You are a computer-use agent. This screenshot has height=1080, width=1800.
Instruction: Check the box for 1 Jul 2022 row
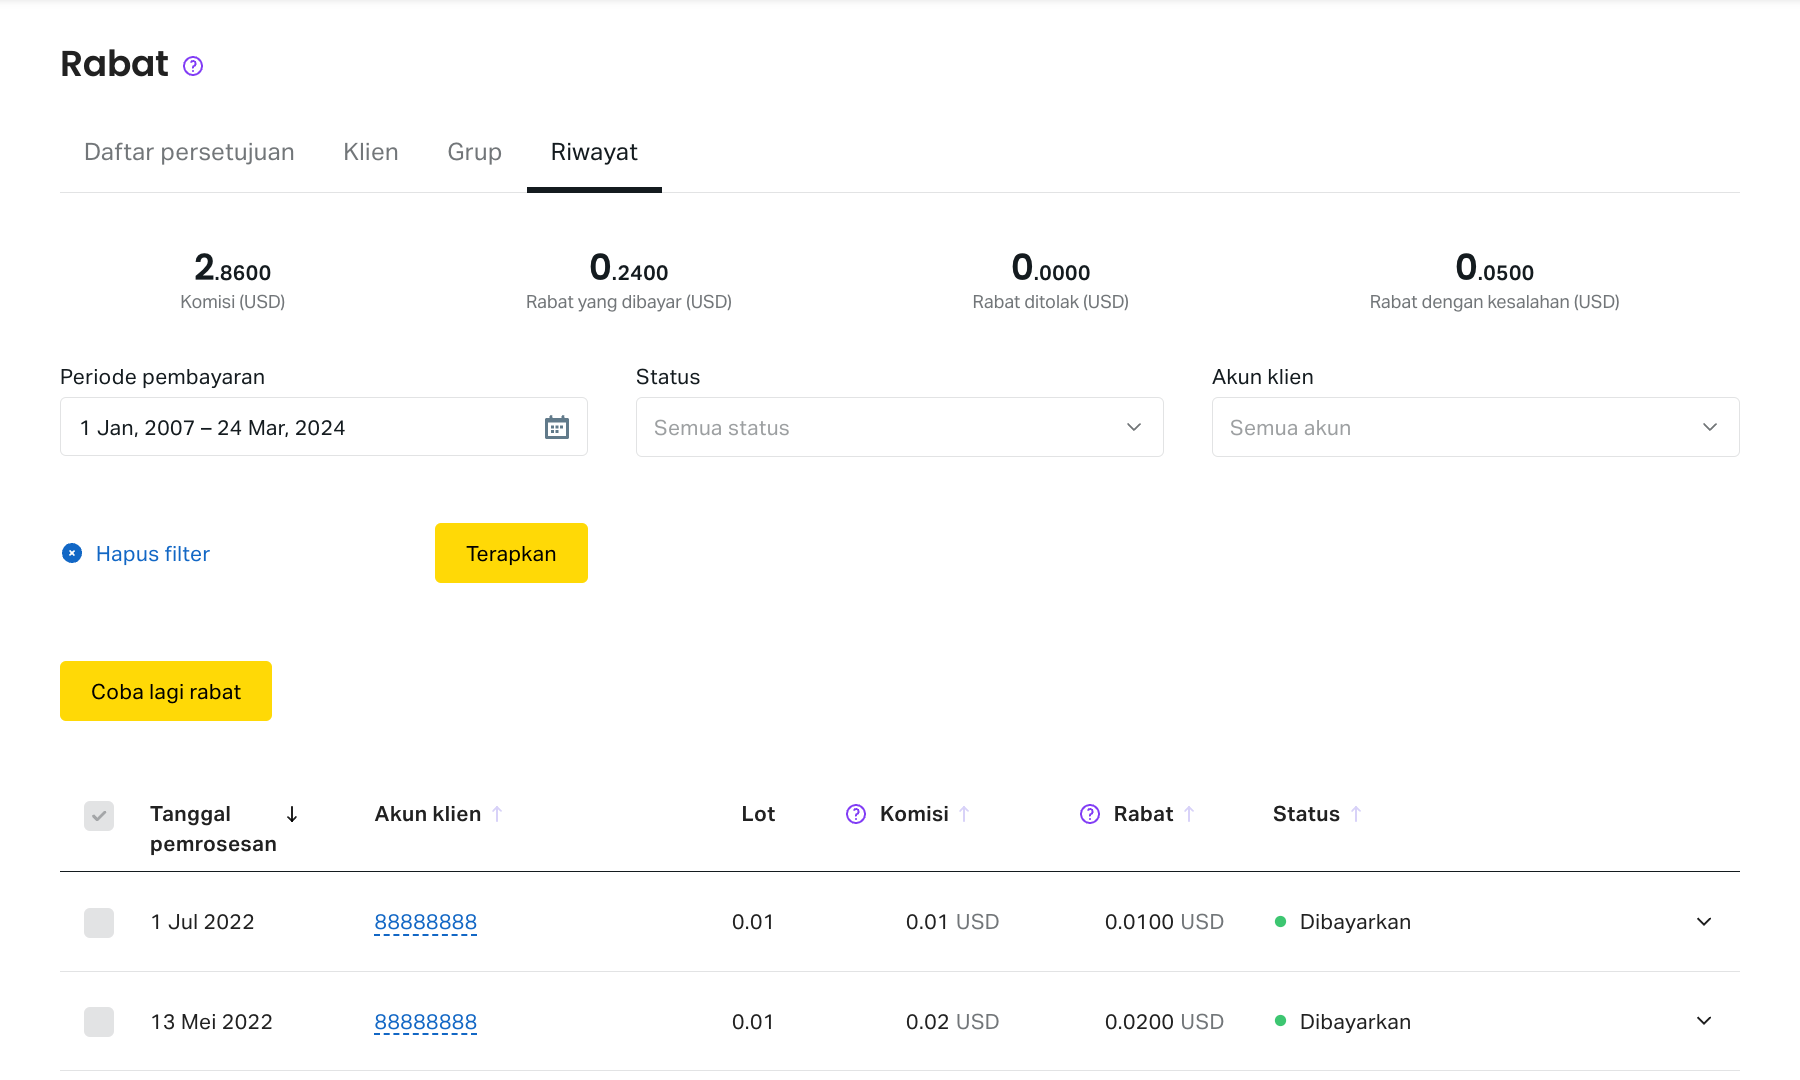99,922
